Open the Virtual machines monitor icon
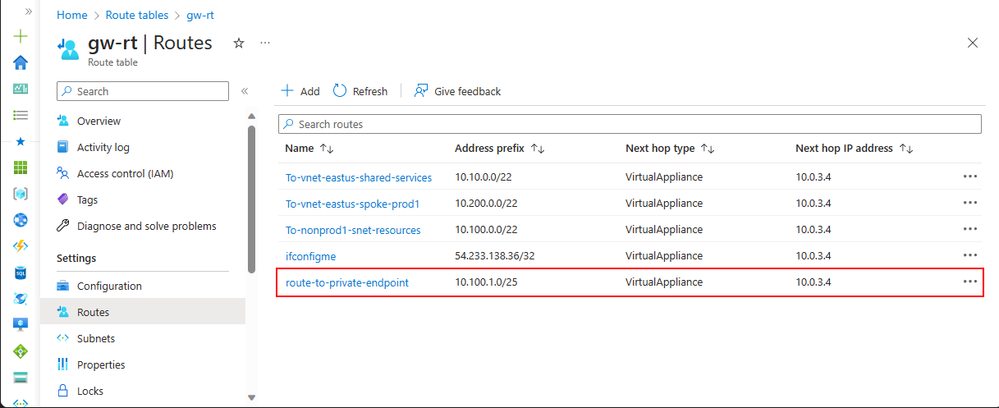Screen dimensions: 999x408 (21, 324)
